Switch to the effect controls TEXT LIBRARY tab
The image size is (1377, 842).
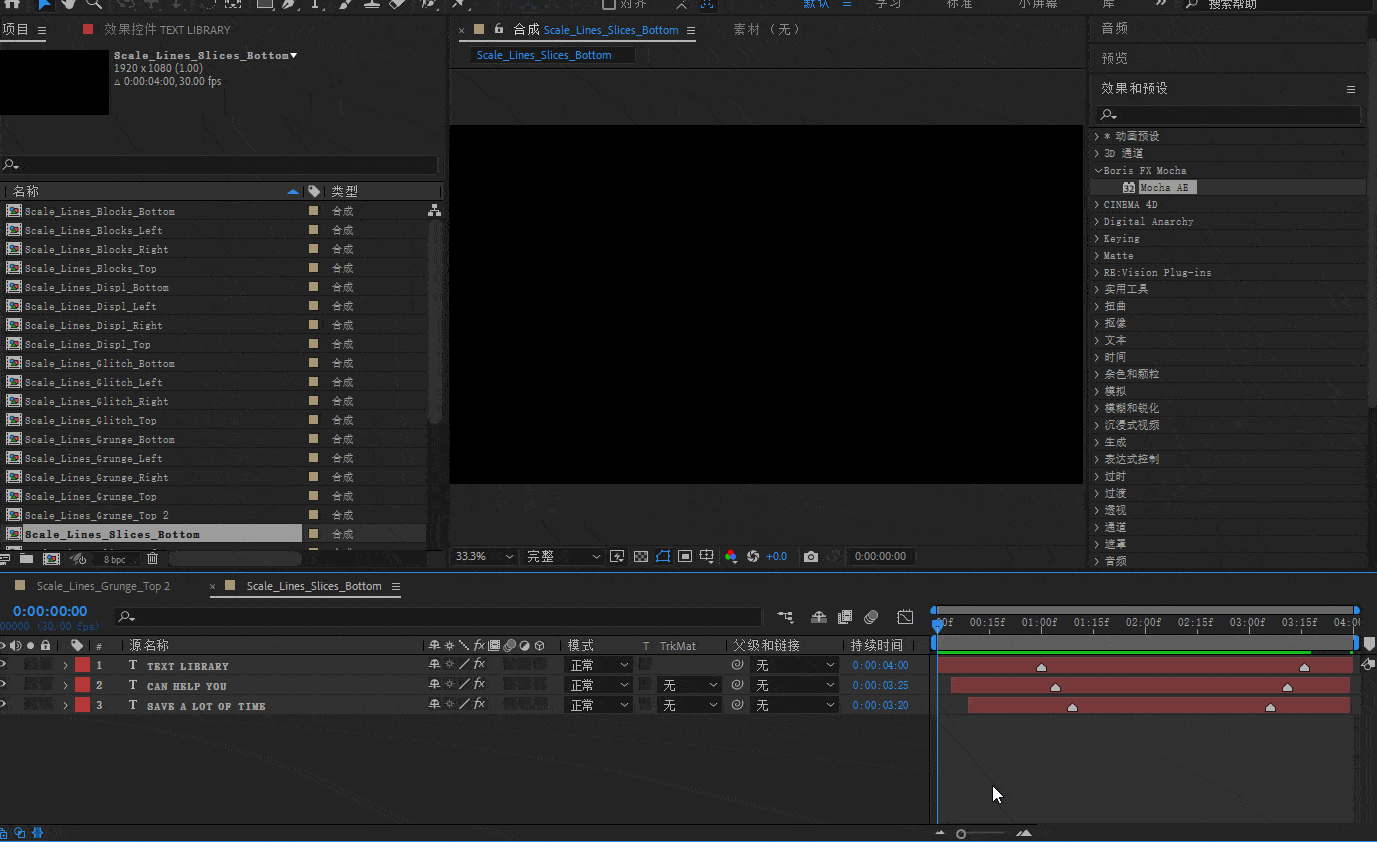pyautogui.click(x=166, y=30)
